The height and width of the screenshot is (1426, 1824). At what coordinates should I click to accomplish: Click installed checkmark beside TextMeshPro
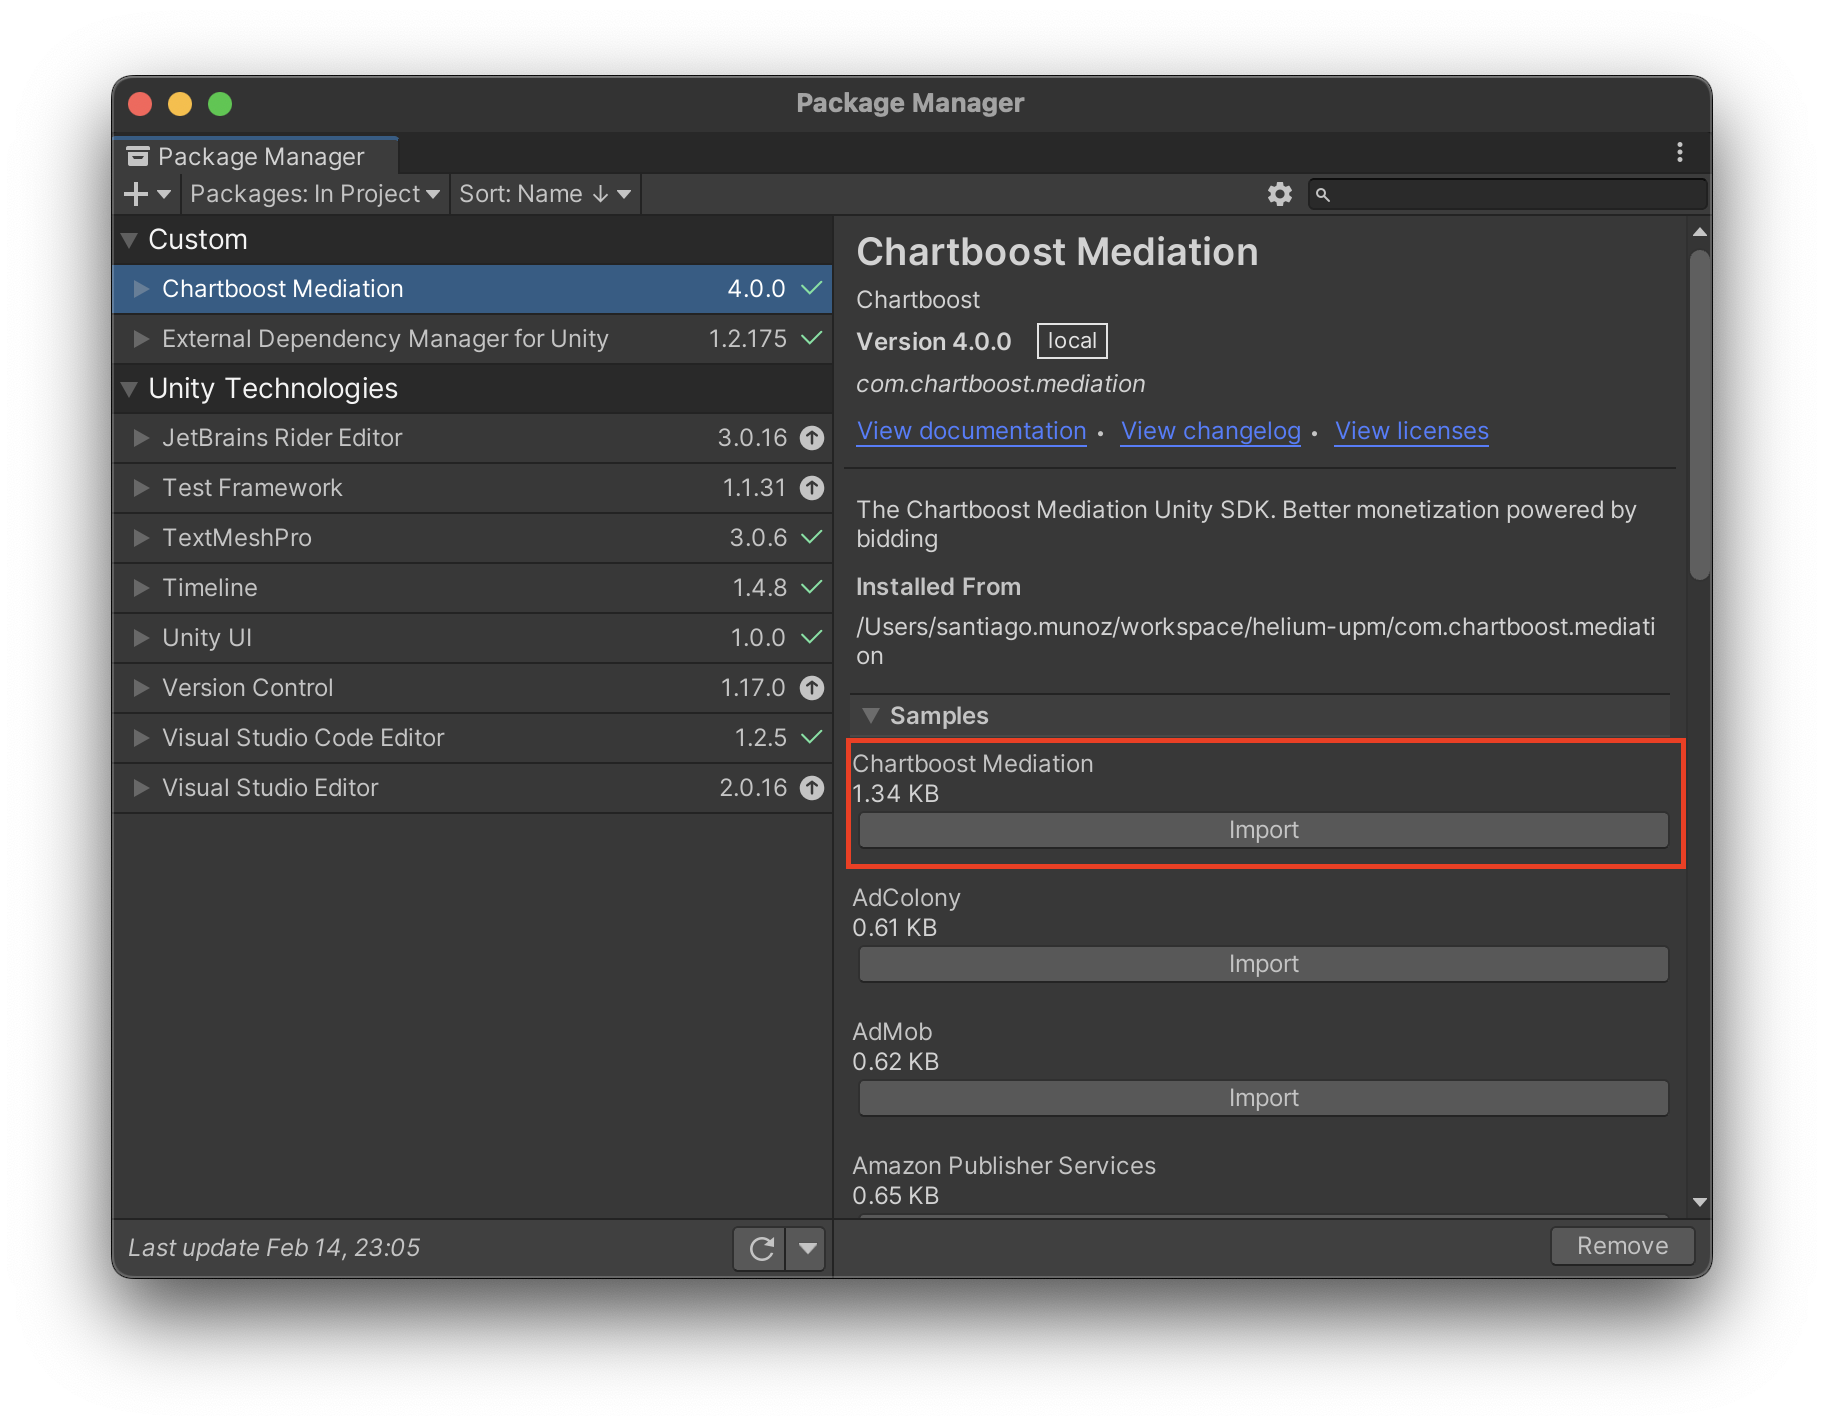[x=812, y=538]
